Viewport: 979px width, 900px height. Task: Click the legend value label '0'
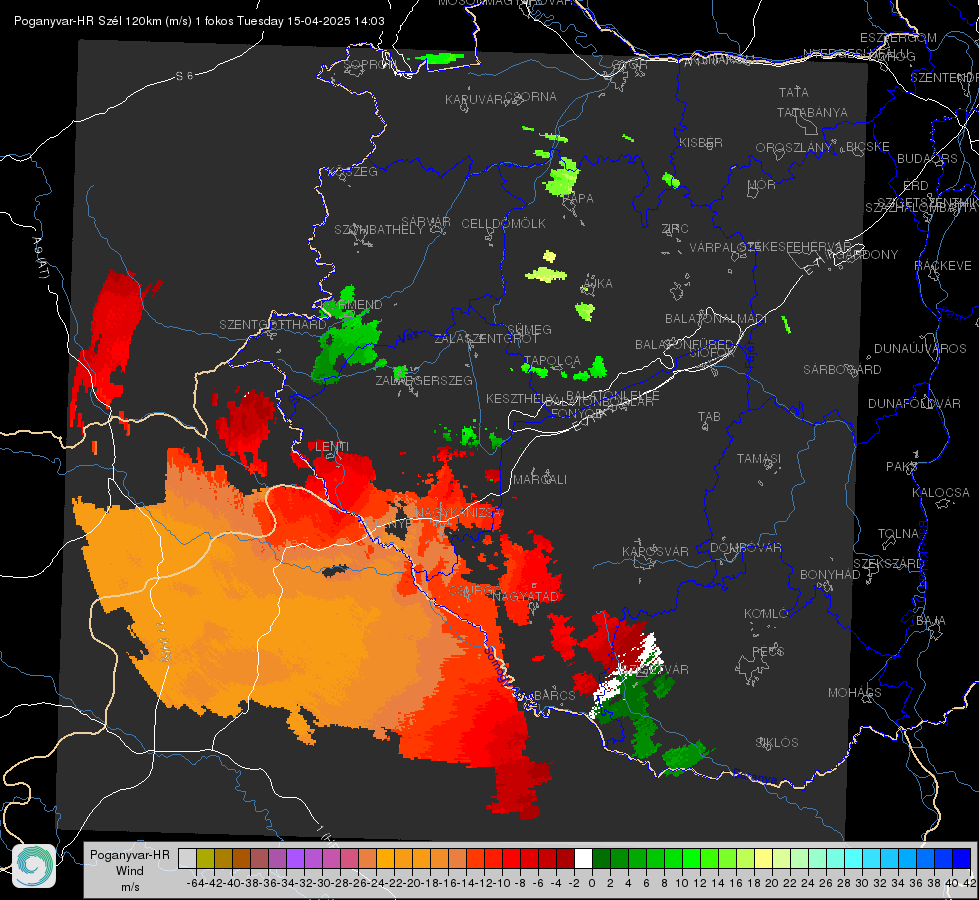coord(592,883)
